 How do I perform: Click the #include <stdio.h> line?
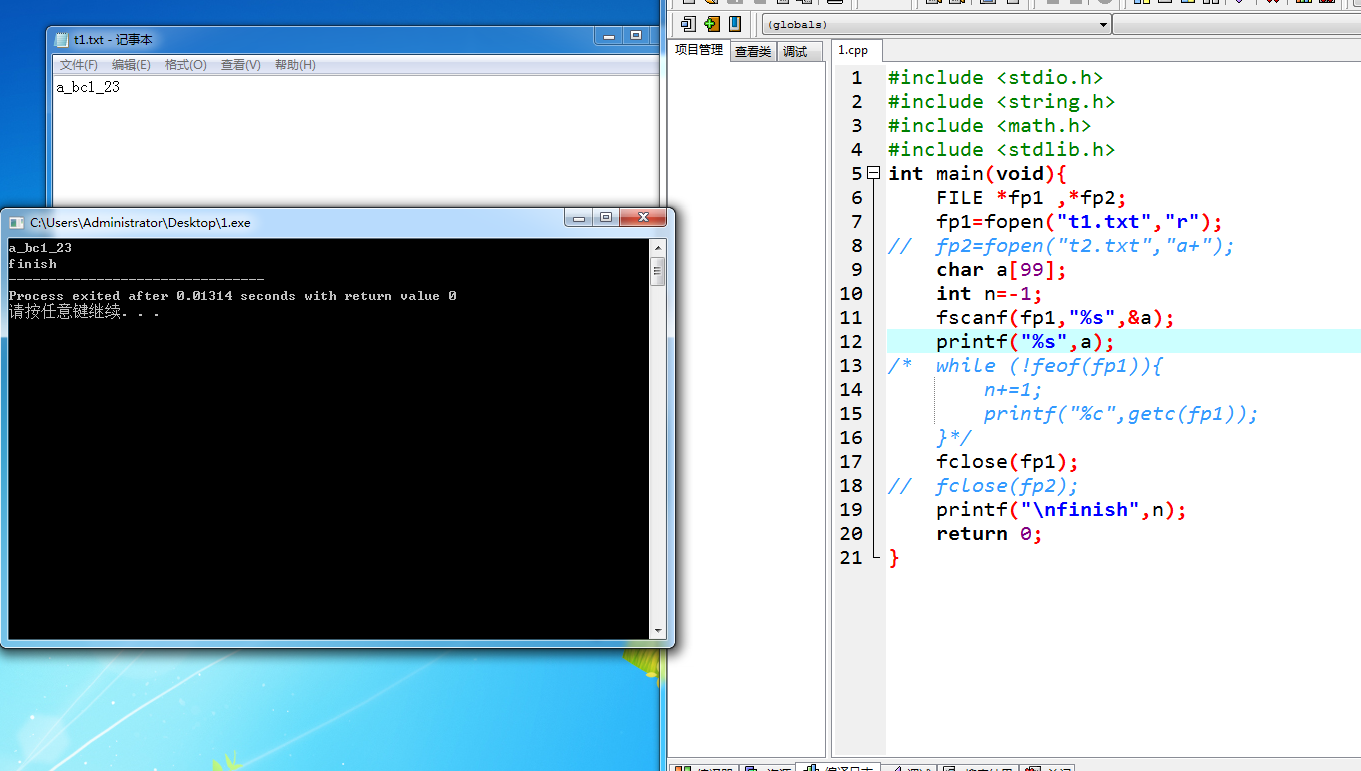coord(995,77)
